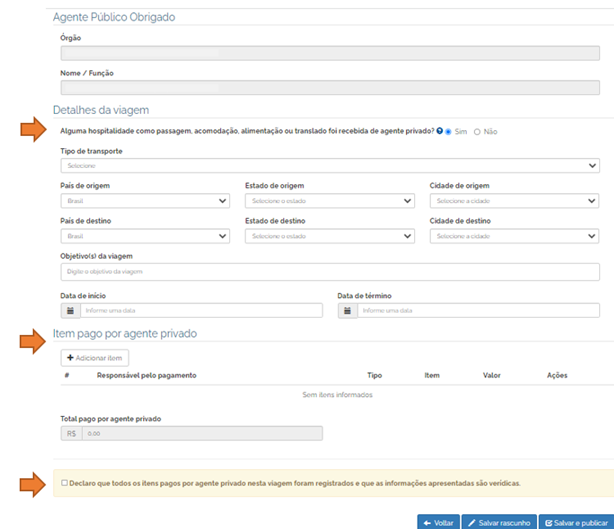
Task: Select the Não radio button
Action: [x=477, y=131]
